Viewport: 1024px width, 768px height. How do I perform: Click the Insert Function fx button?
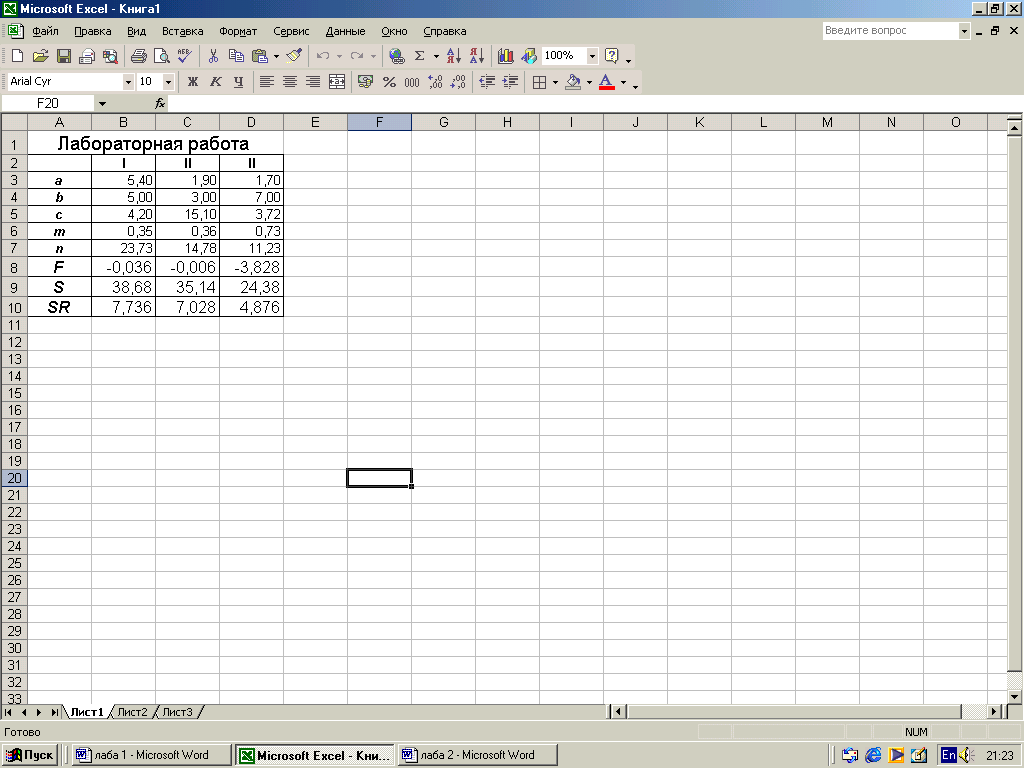[x=160, y=103]
